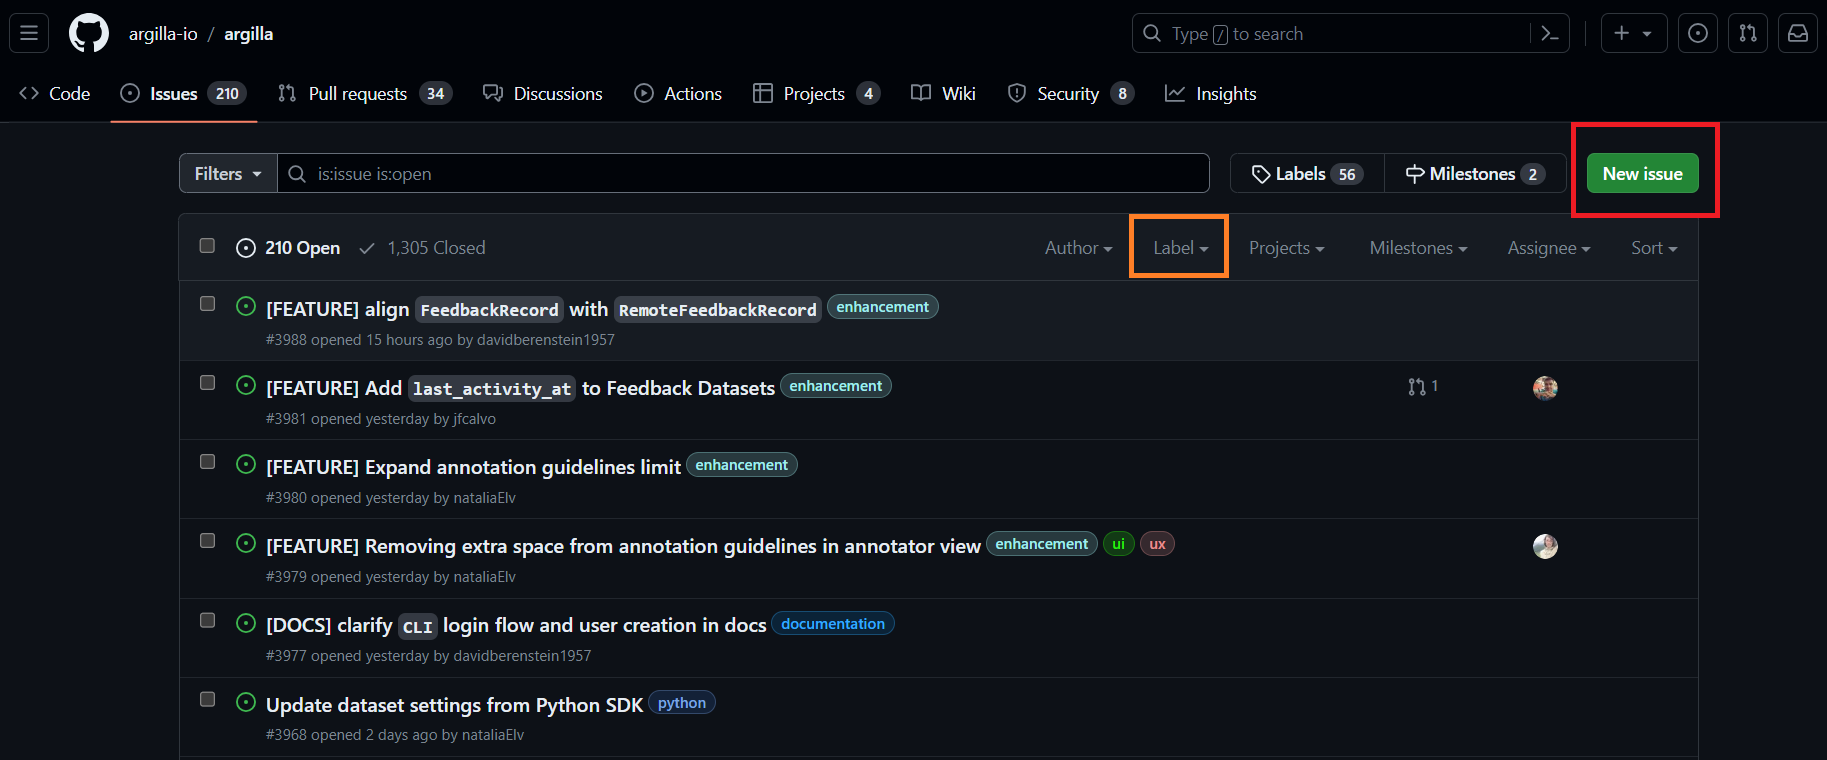Open the pull requests icon in header

point(1747,33)
